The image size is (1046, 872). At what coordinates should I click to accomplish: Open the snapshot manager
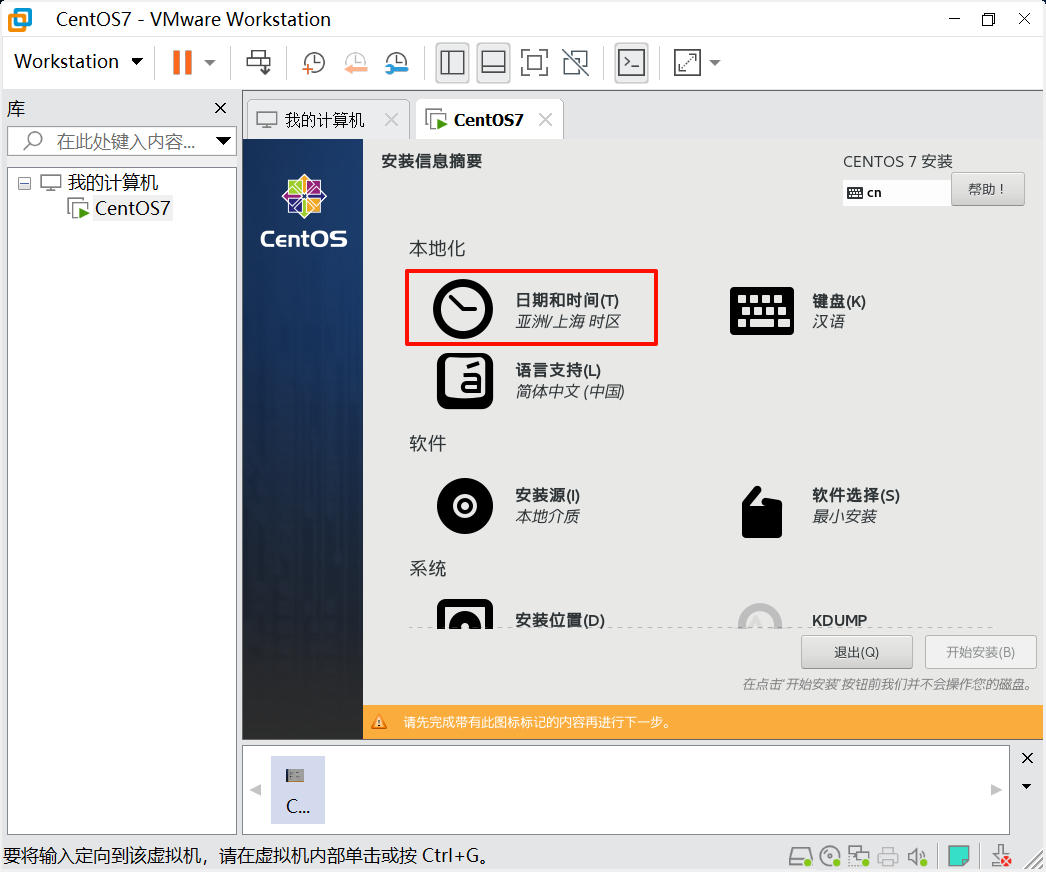pos(397,63)
